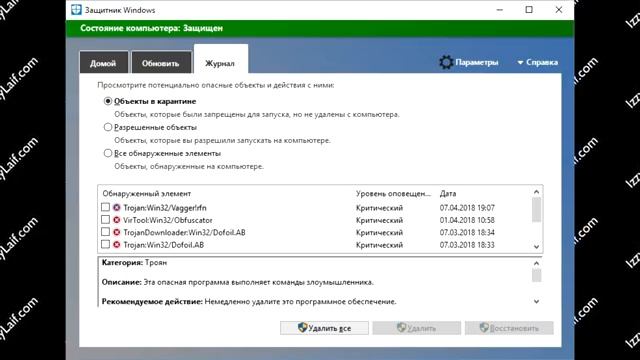The image size is (640, 360).
Task: Click 'Рекомендуемое действие' line in details pane
Action: [249, 302]
